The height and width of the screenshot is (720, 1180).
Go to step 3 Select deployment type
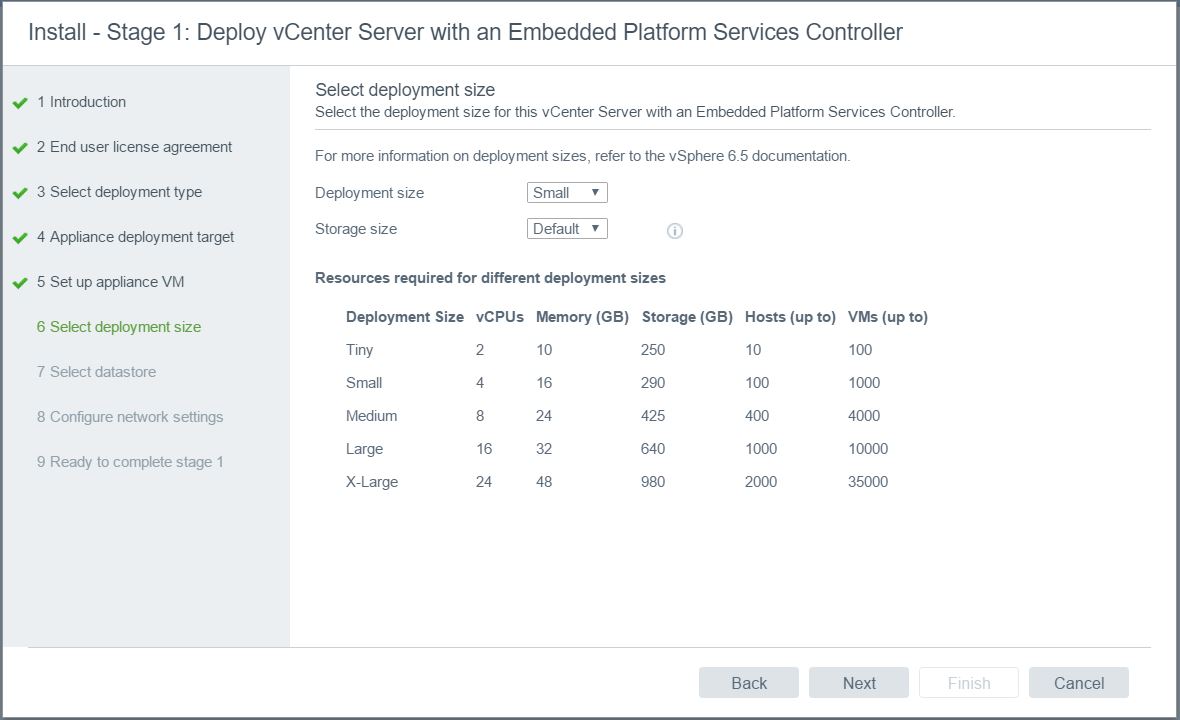point(119,192)
